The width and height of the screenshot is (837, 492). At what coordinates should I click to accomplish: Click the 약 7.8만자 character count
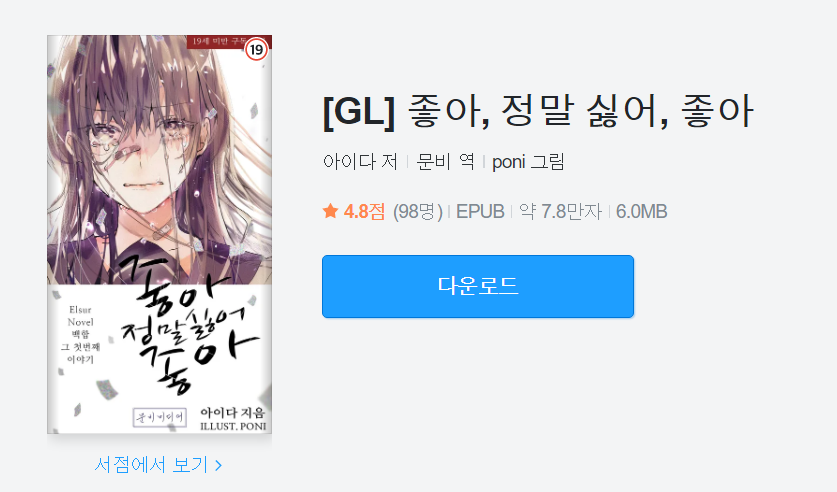[x=560, y=211]
